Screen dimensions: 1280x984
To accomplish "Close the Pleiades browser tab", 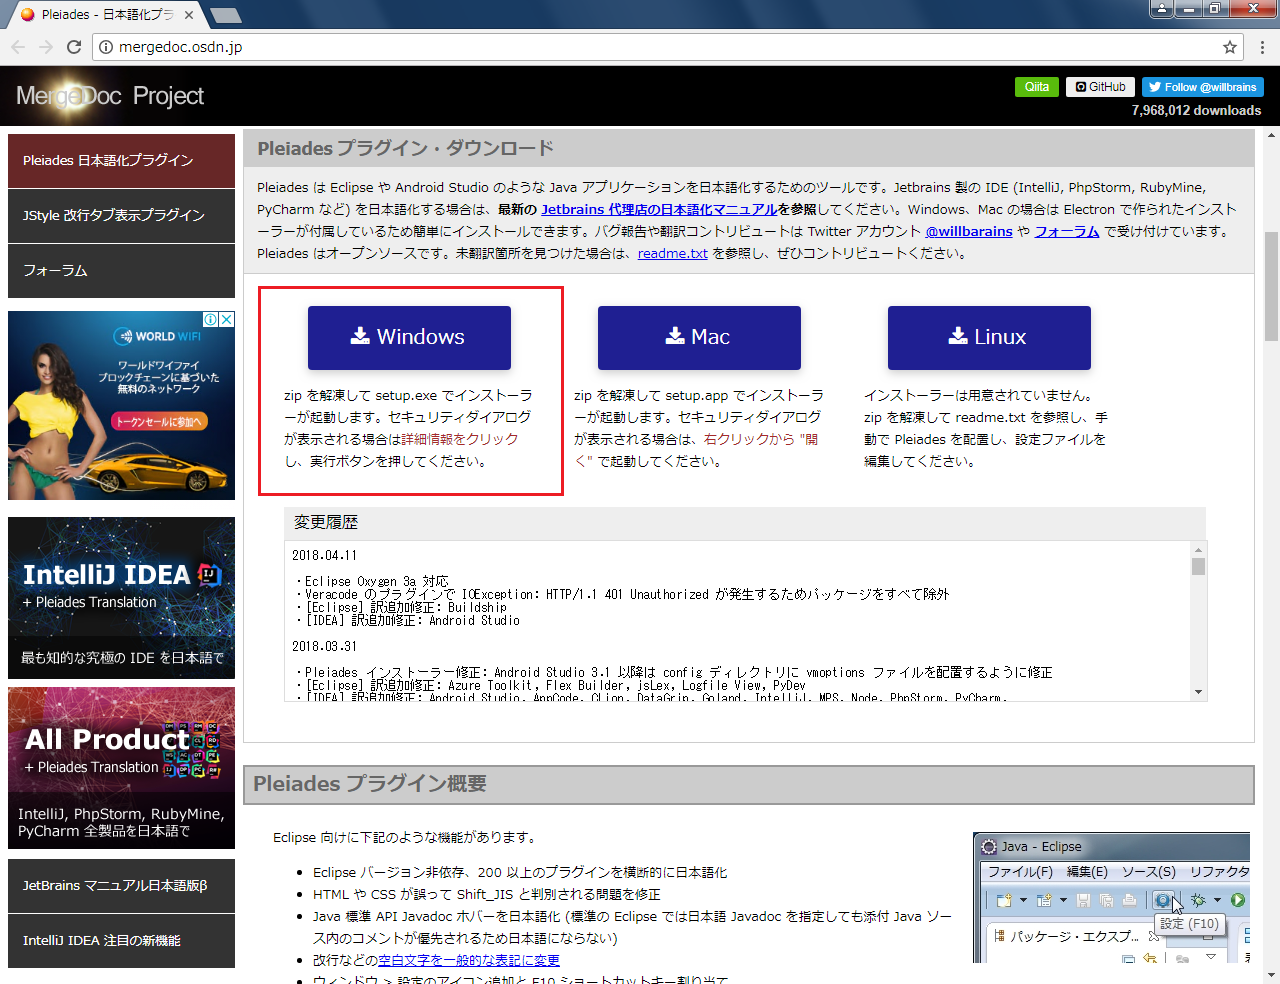I will tap(189, 14).
